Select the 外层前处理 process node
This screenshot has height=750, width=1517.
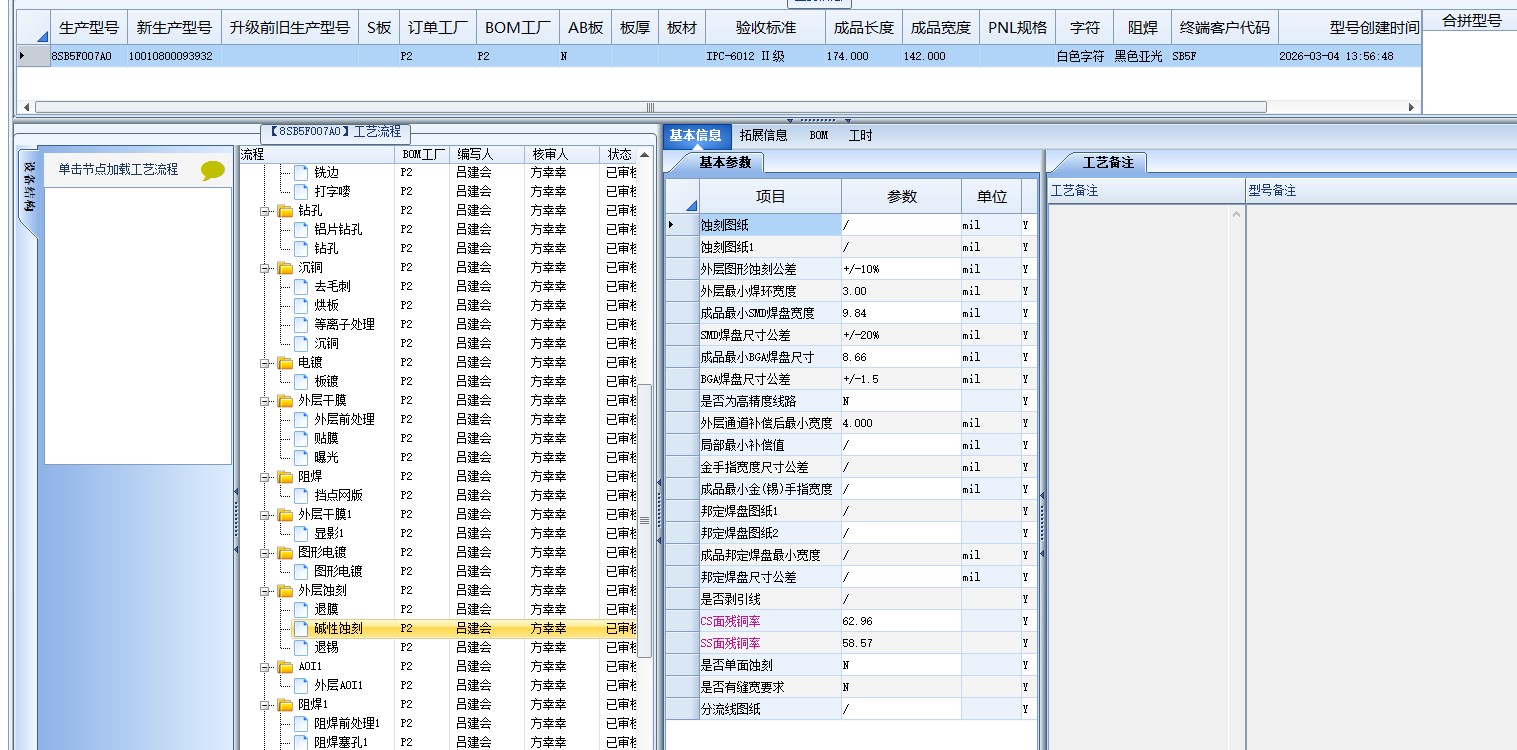pos(344,420)
